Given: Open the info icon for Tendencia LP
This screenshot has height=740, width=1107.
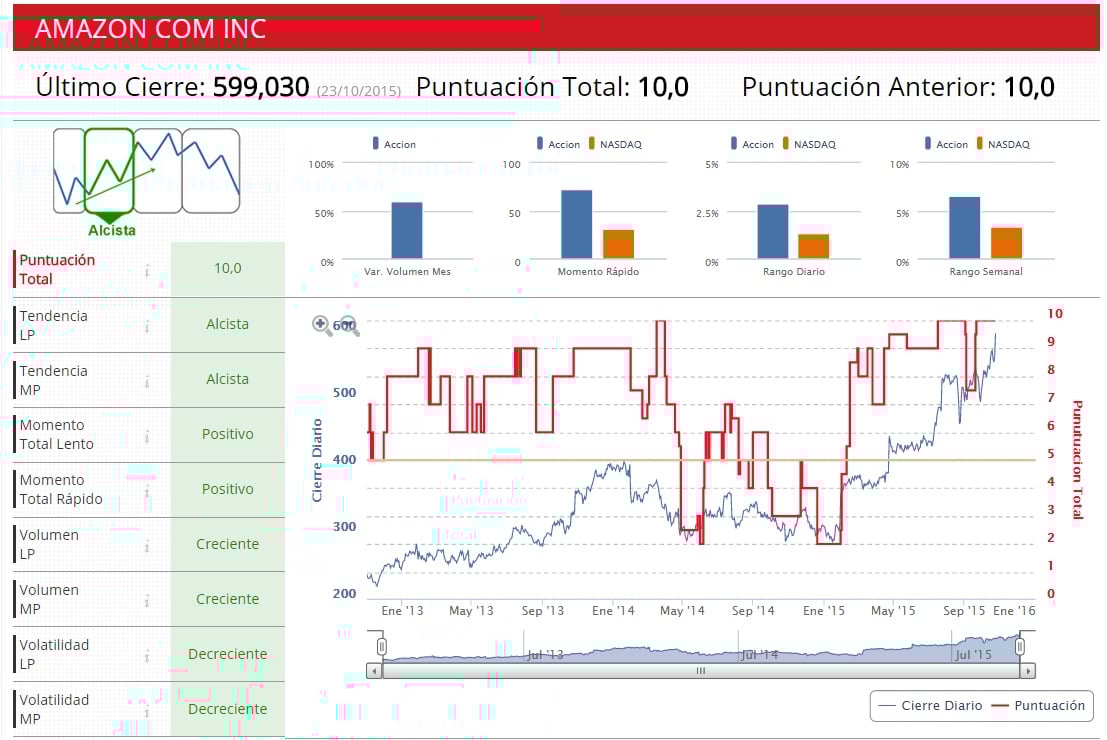Looking at the screenshot, I should point(147,326).
